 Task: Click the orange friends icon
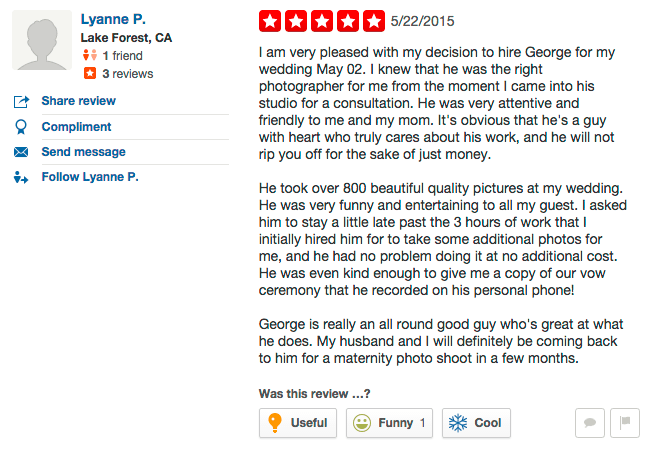(90, 56)
